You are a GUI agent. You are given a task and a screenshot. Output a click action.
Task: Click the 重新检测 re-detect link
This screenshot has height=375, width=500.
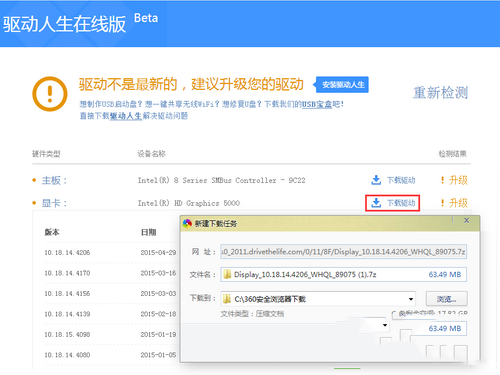click(x=440, y=93)
